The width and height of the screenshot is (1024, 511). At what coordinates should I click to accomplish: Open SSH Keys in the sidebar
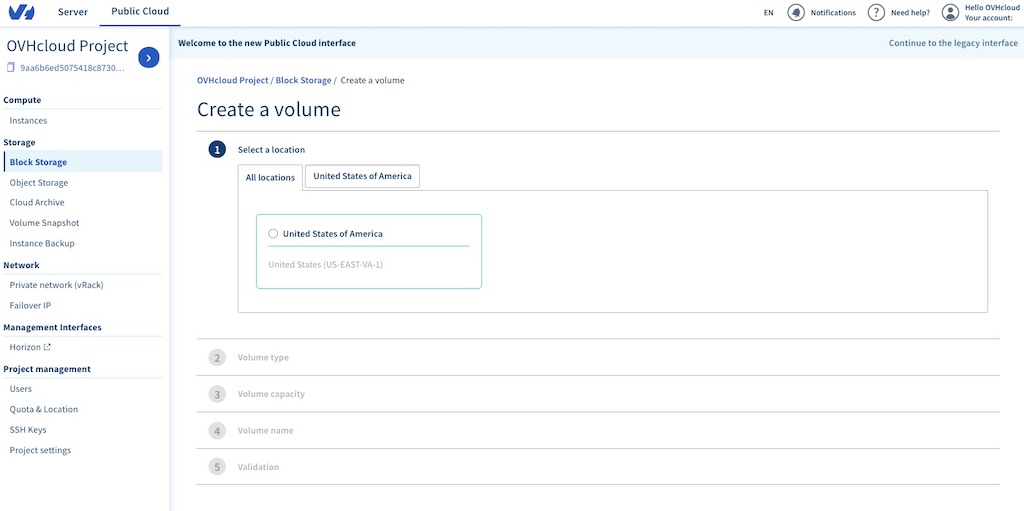pyautogui.click(x=27, y=430)
